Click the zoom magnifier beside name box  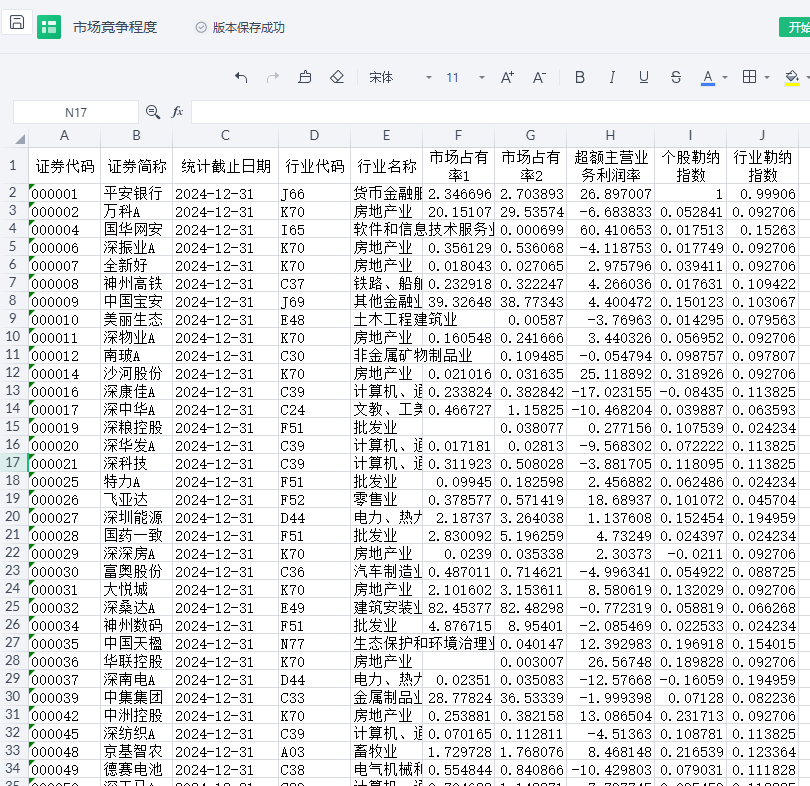click(153, 112)
